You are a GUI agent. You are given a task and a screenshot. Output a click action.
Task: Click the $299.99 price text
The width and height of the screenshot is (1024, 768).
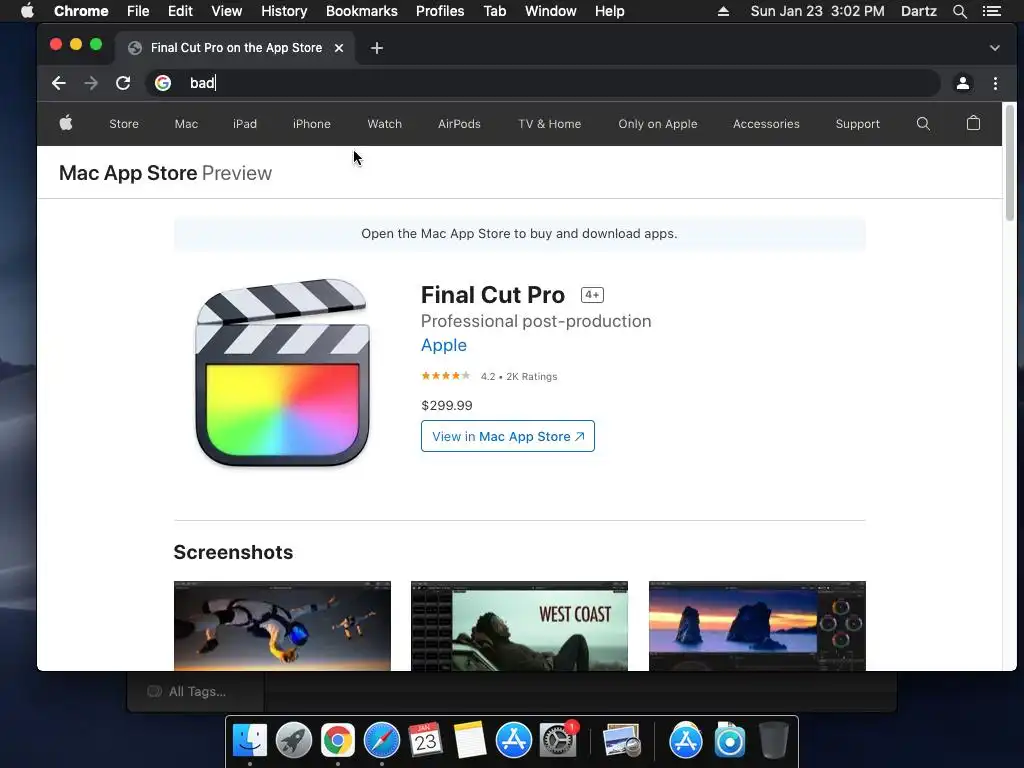point(447,406)
